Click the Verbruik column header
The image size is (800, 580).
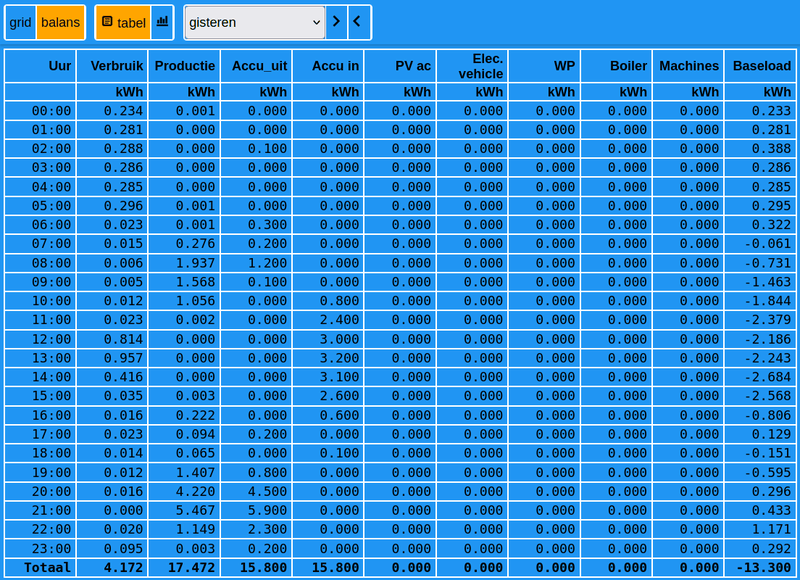click(112, 66)
